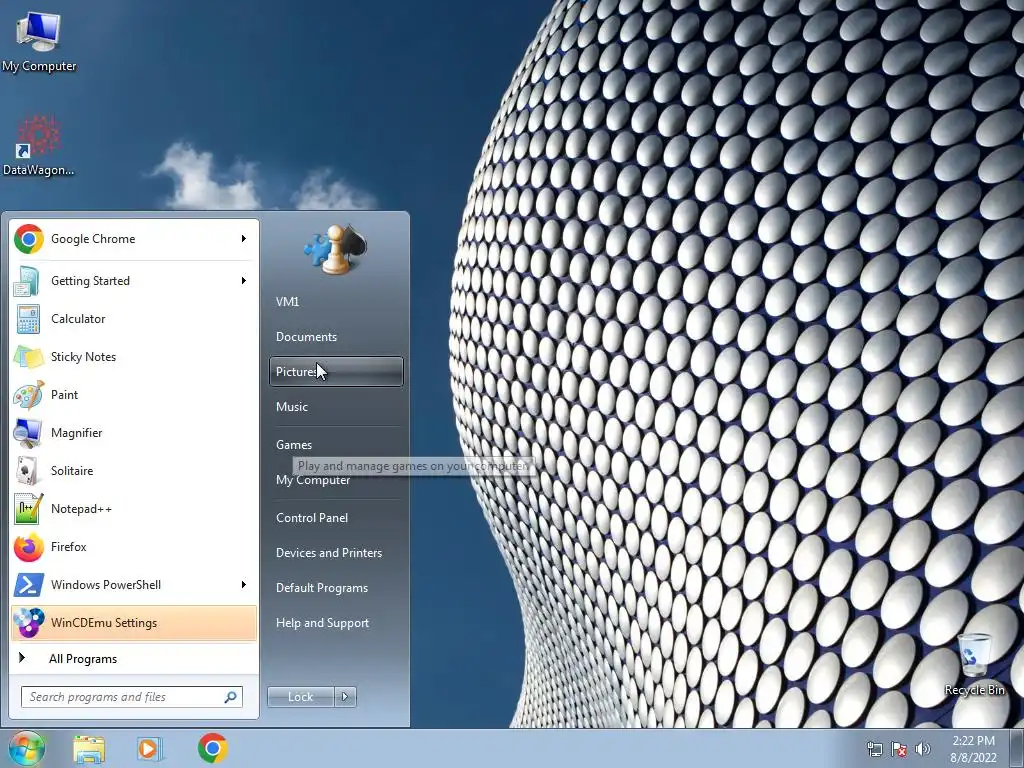Start Paint from the program list
The width and height of the screenshot is (1024, 768).
click(133, 394)
